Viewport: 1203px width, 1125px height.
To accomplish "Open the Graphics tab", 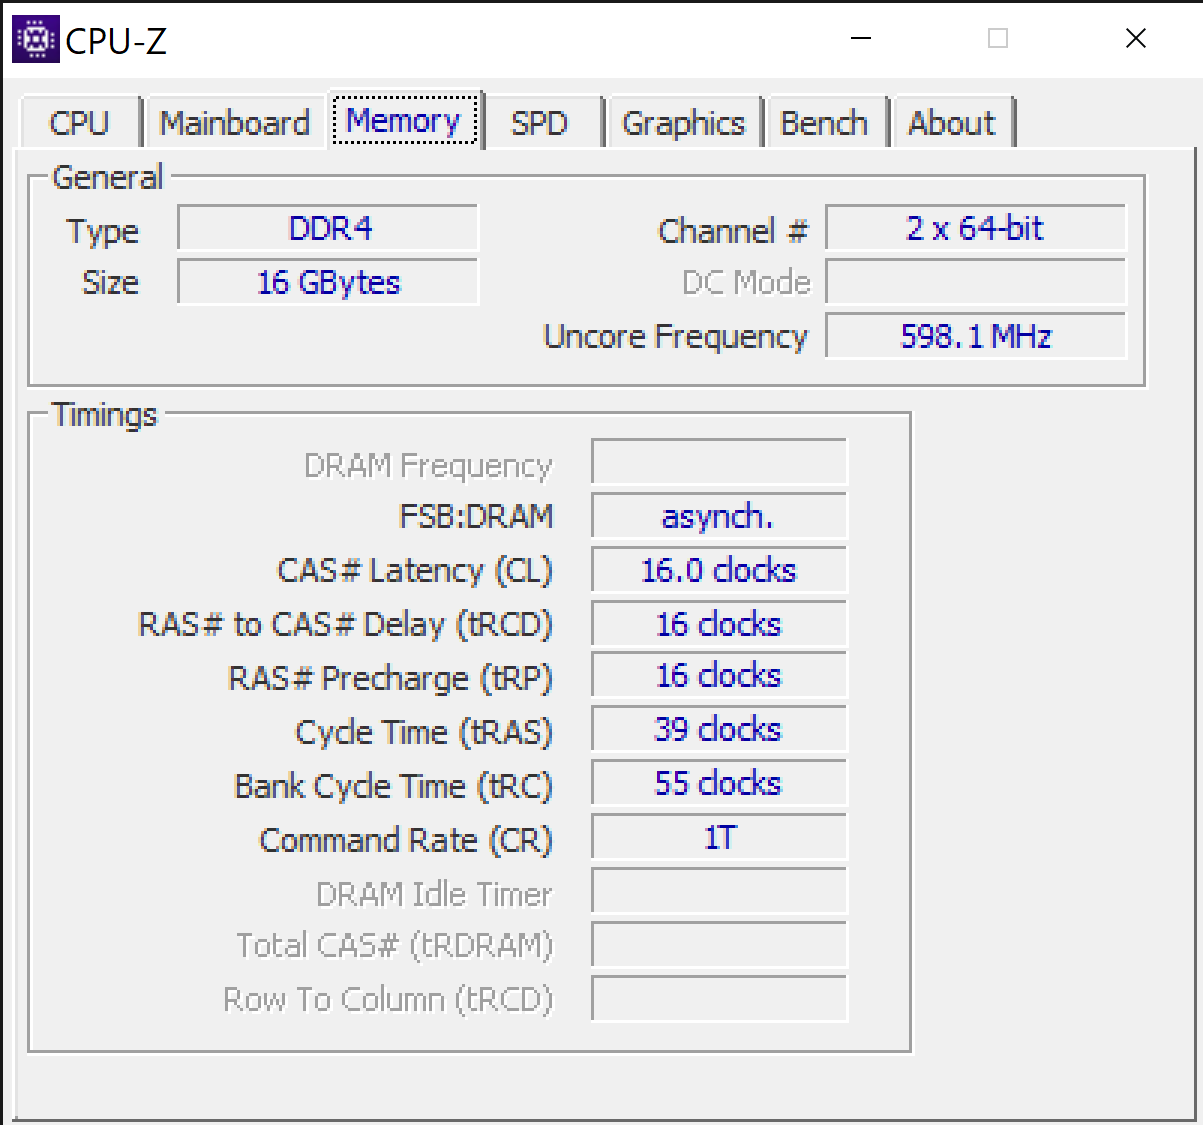I will [x=684, y=123].
